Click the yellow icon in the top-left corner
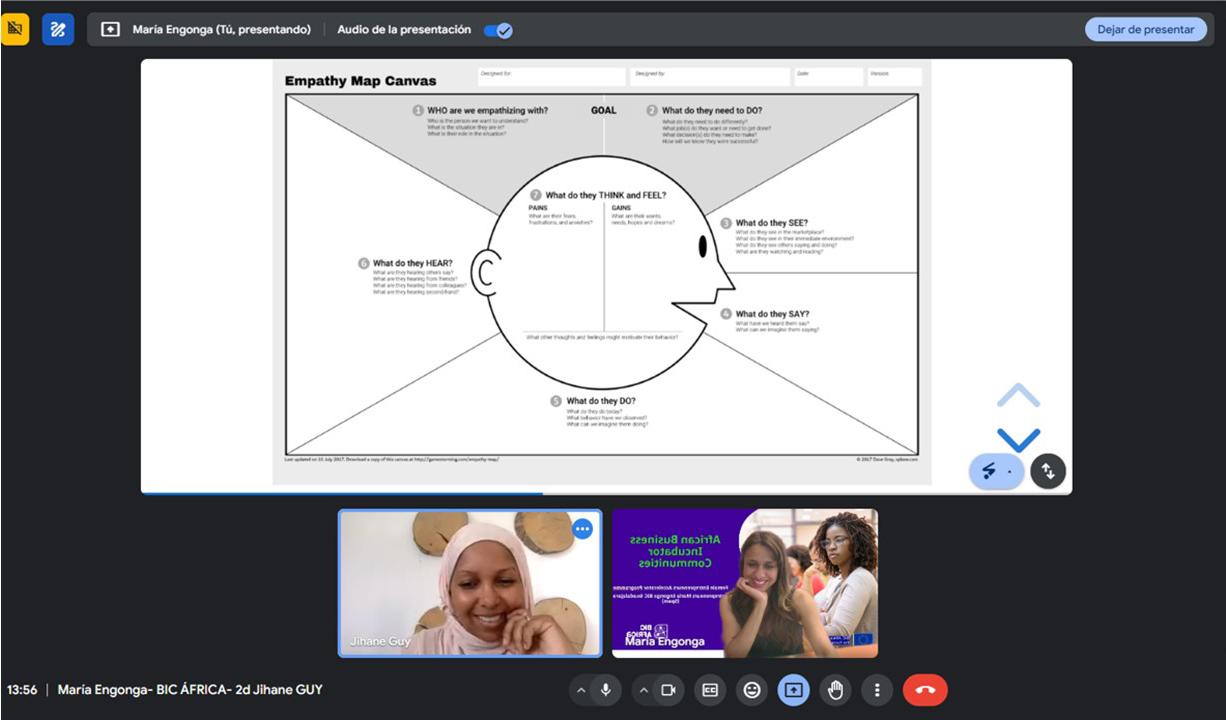Viewport: 1226px width, 720px height. point(15,29)
